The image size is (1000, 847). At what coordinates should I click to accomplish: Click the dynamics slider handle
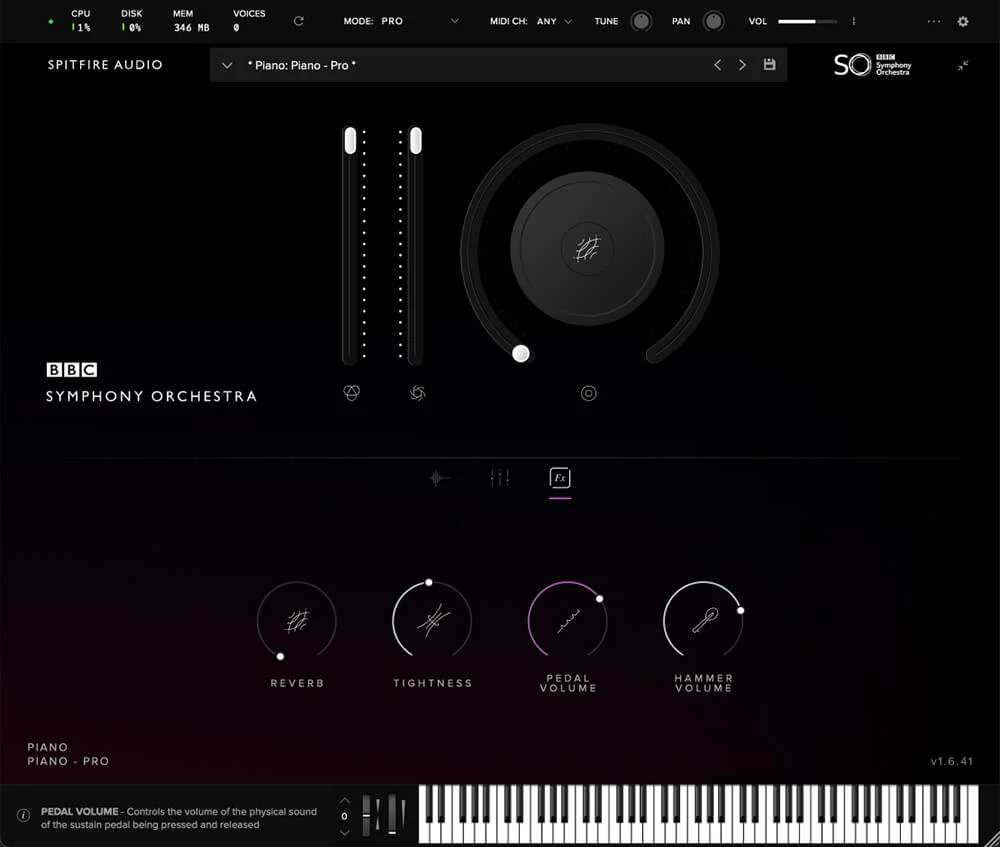click(415, 141)
